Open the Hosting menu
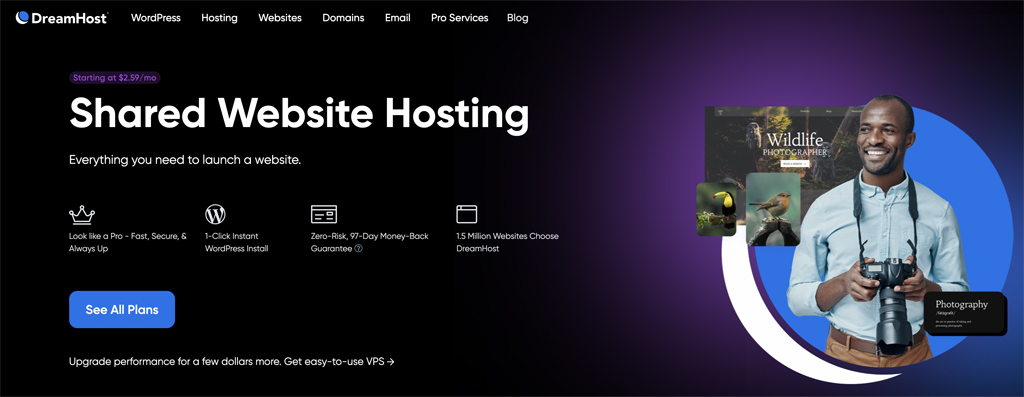Viewport: 1024px width, 397px height. click(219, 18)
